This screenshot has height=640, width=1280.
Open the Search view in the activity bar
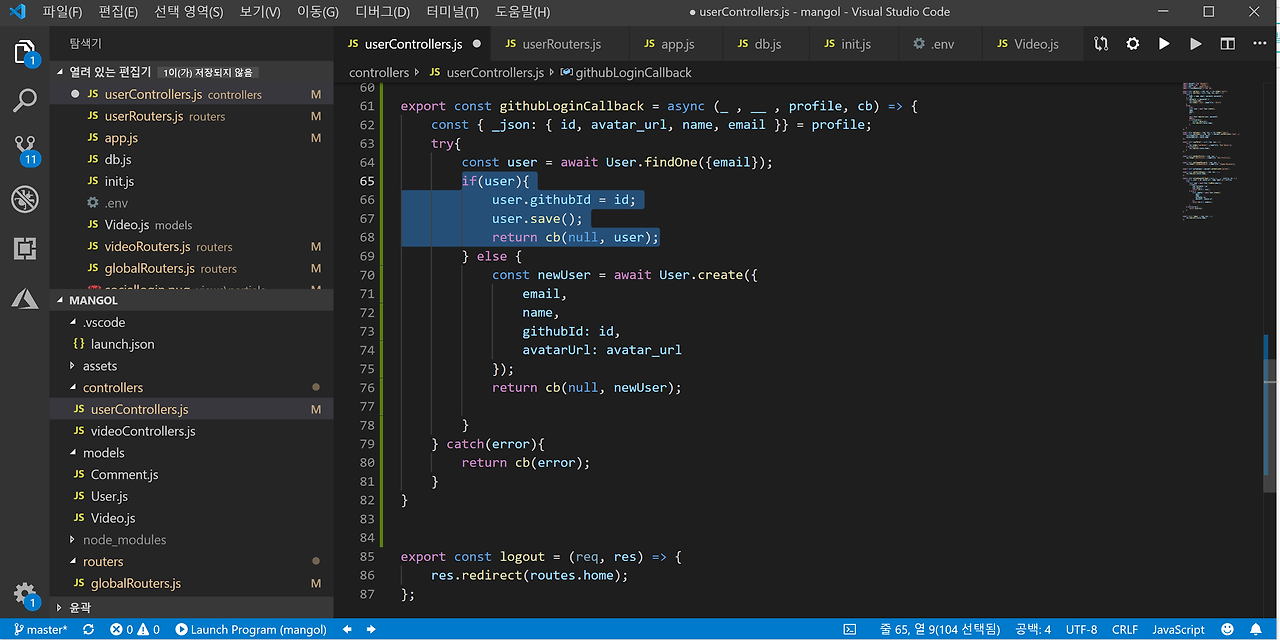click(25, 100)
